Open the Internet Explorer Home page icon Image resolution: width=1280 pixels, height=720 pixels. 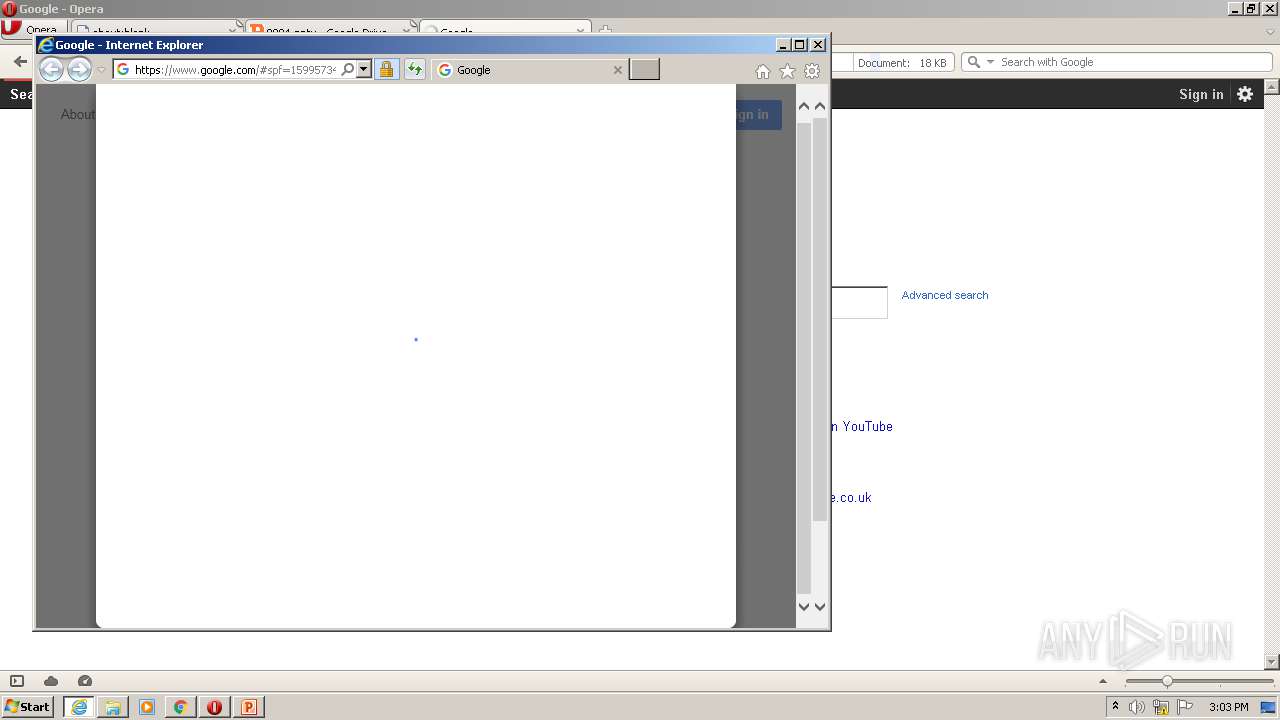point(763,71)
